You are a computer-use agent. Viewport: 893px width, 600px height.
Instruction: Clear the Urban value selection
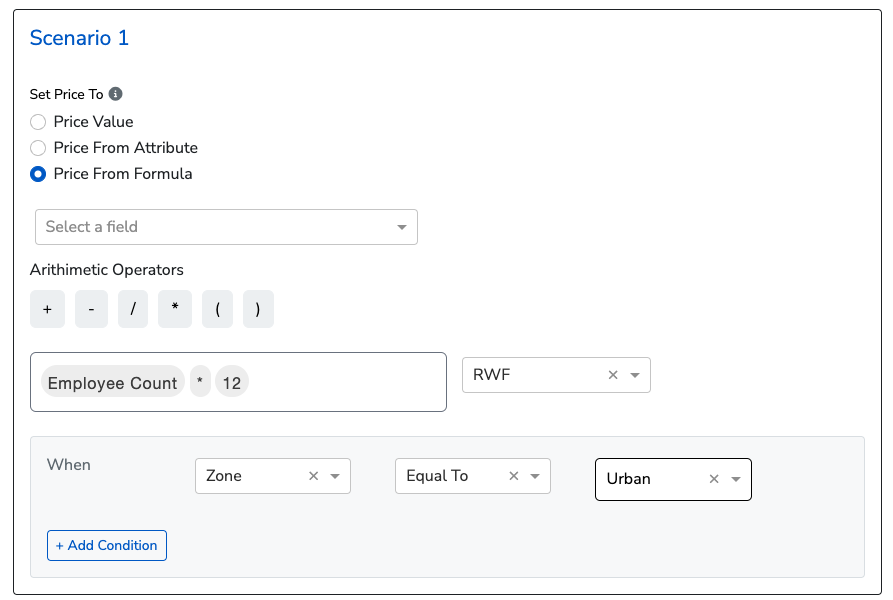point(714,479)
